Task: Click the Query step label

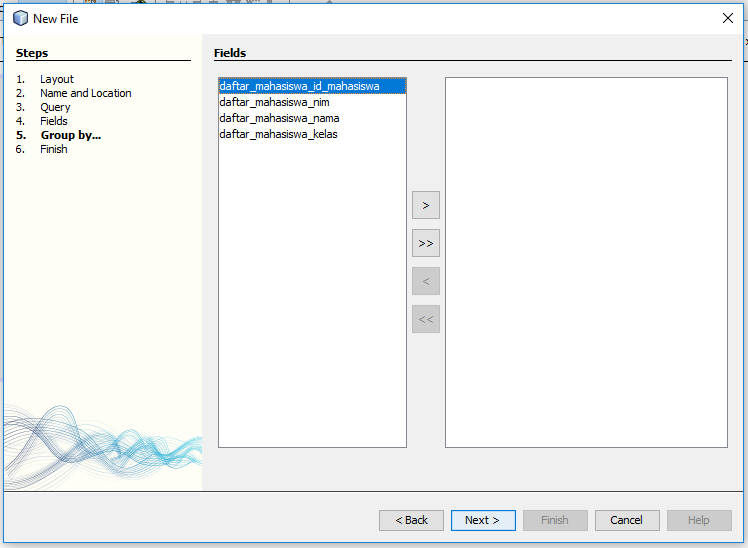Action: point(55,107)
